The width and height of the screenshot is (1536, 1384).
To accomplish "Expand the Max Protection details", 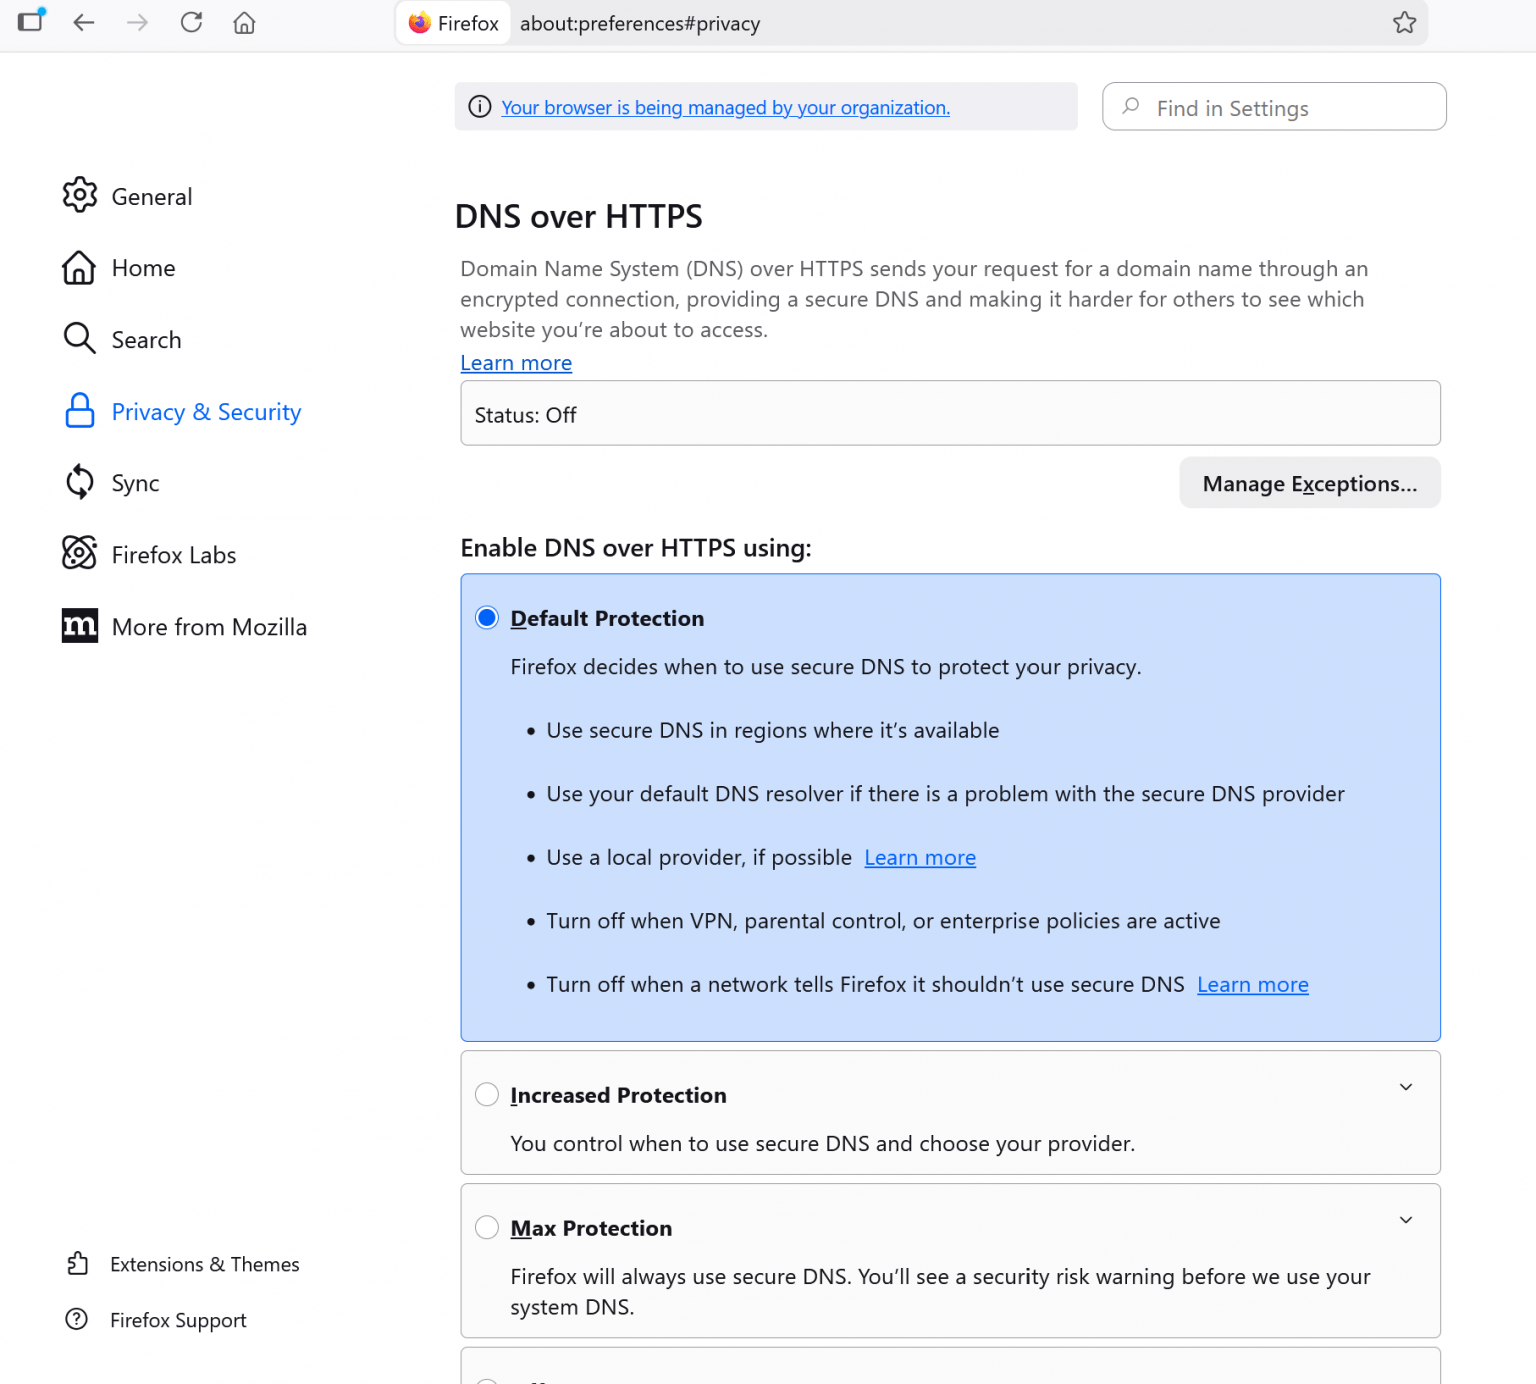I will 1406,1219.
